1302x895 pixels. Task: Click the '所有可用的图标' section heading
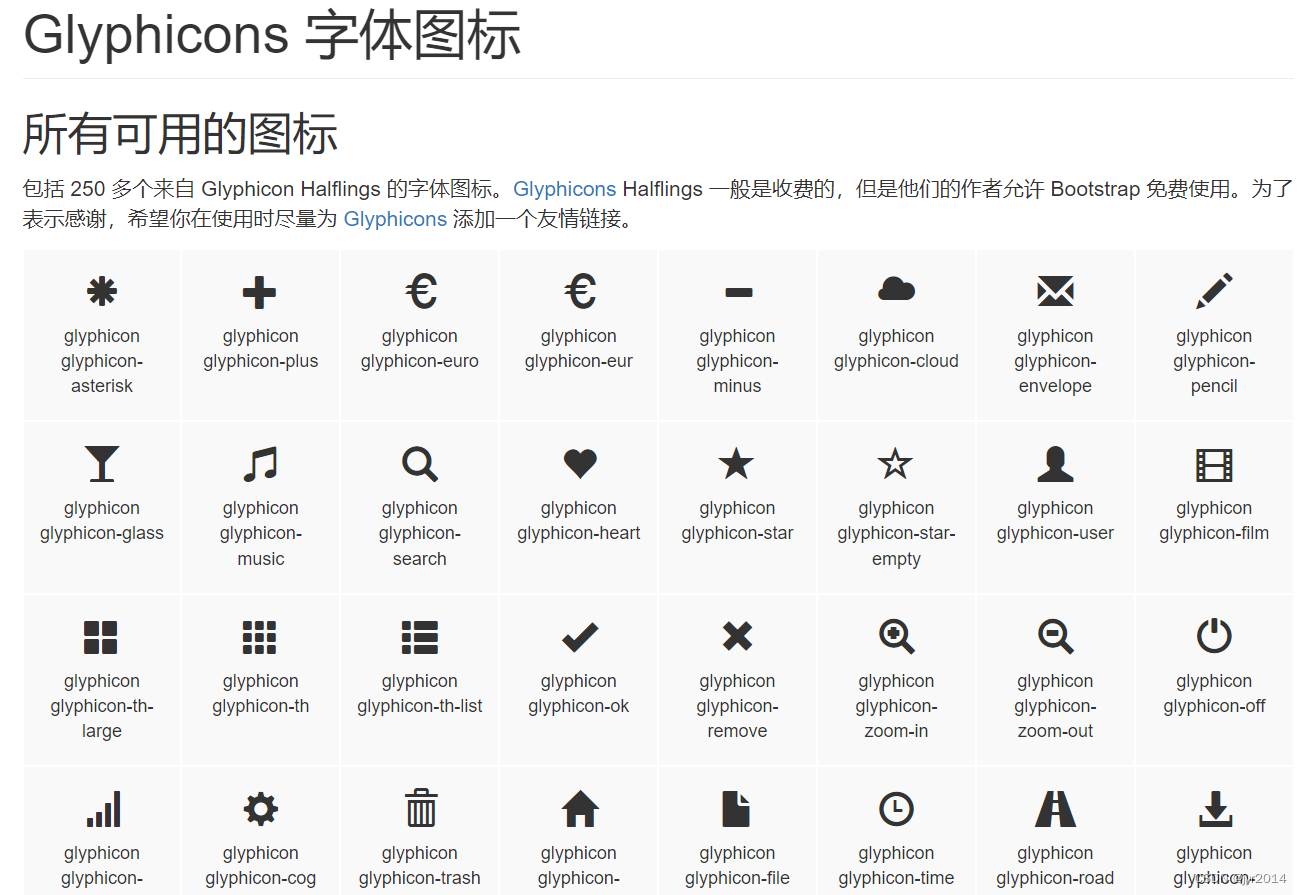[181, 134]
